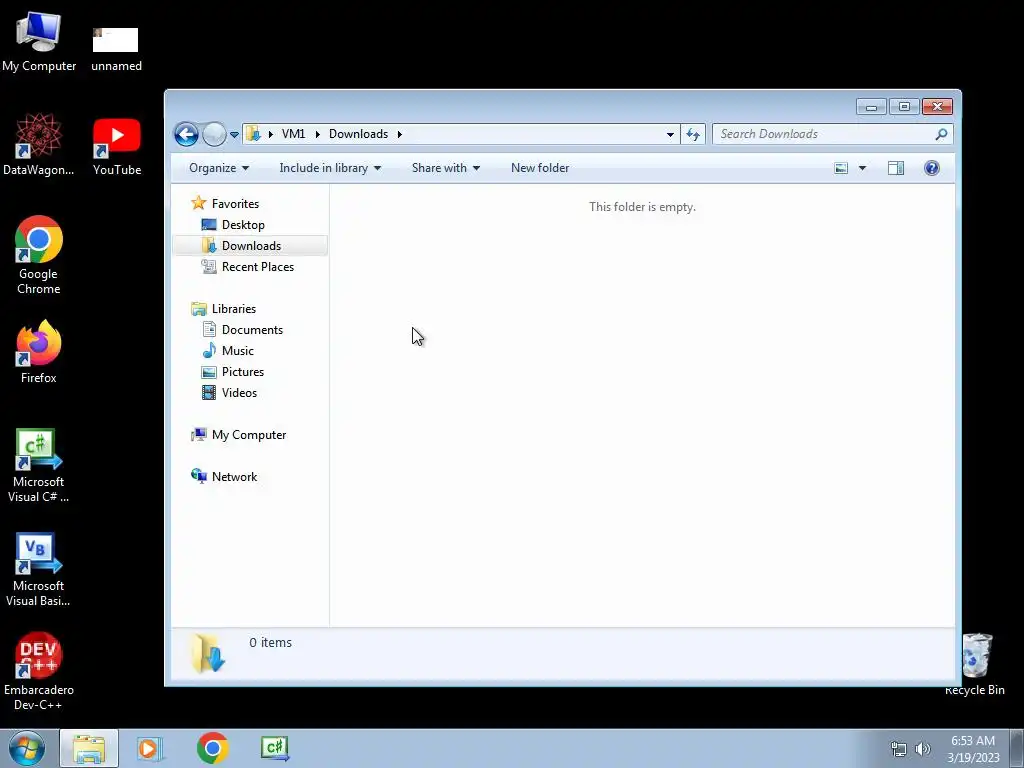
Task: Maximize the Downloads Explorer window
Action: [x=904, y=106]
